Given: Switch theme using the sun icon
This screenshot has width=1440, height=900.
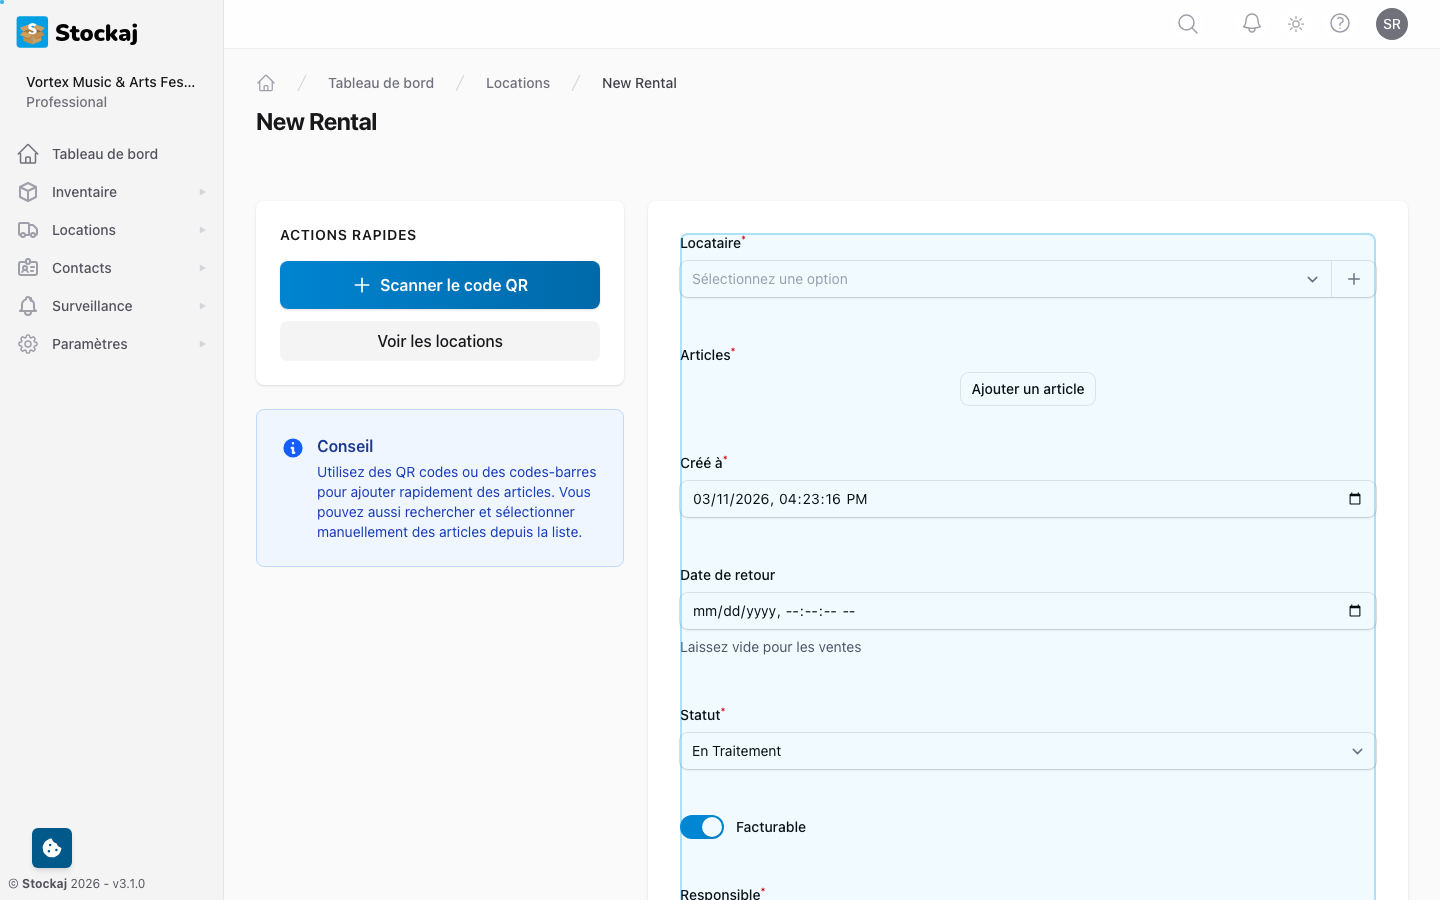Looking at the screenshot, I should pos(1296,24).
